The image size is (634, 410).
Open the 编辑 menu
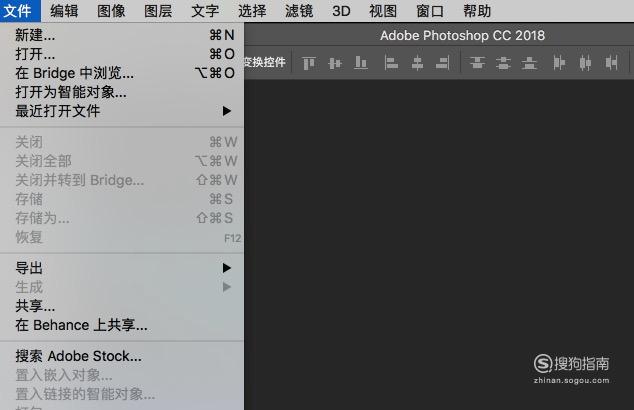[64, 11]
